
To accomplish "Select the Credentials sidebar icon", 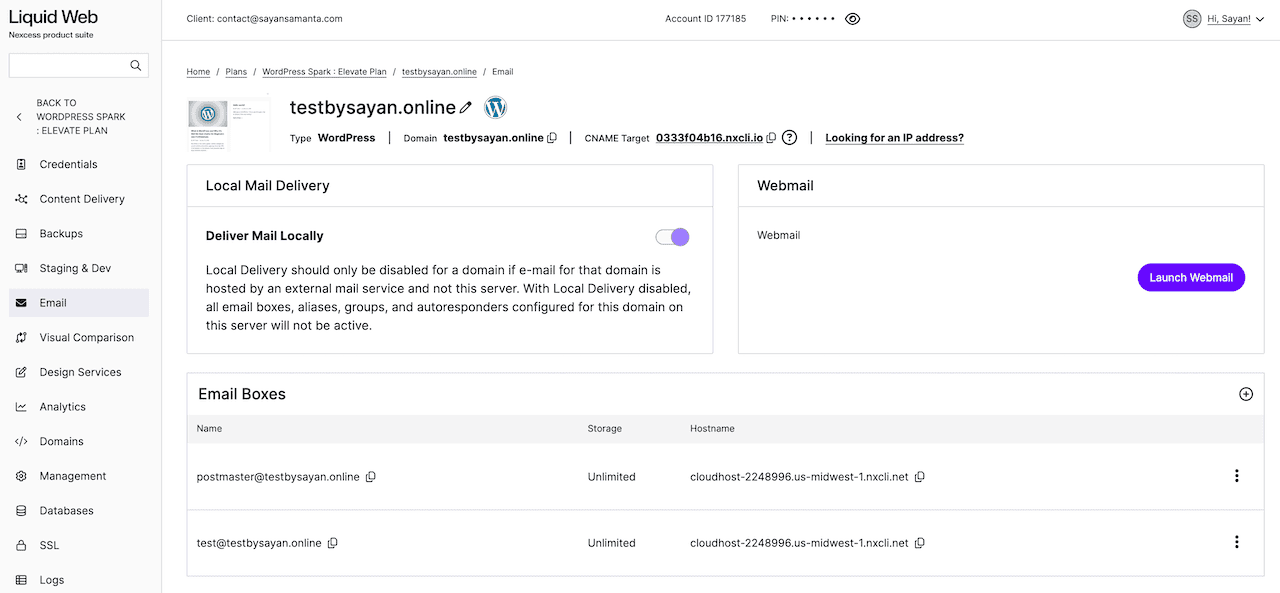I will [20, 164].
